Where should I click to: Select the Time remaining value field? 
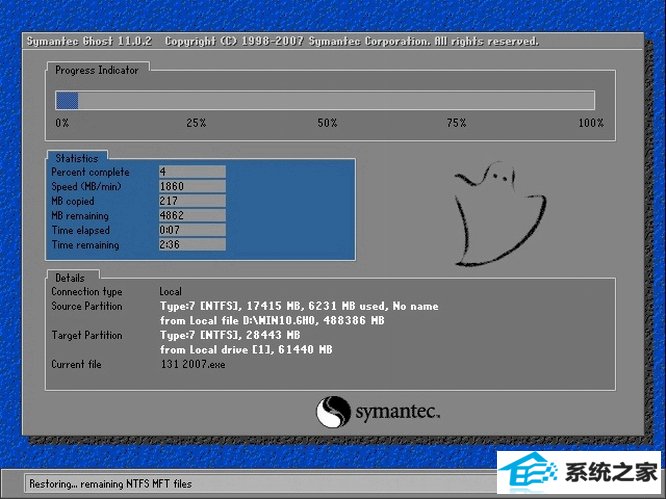(x=192, y=245)
